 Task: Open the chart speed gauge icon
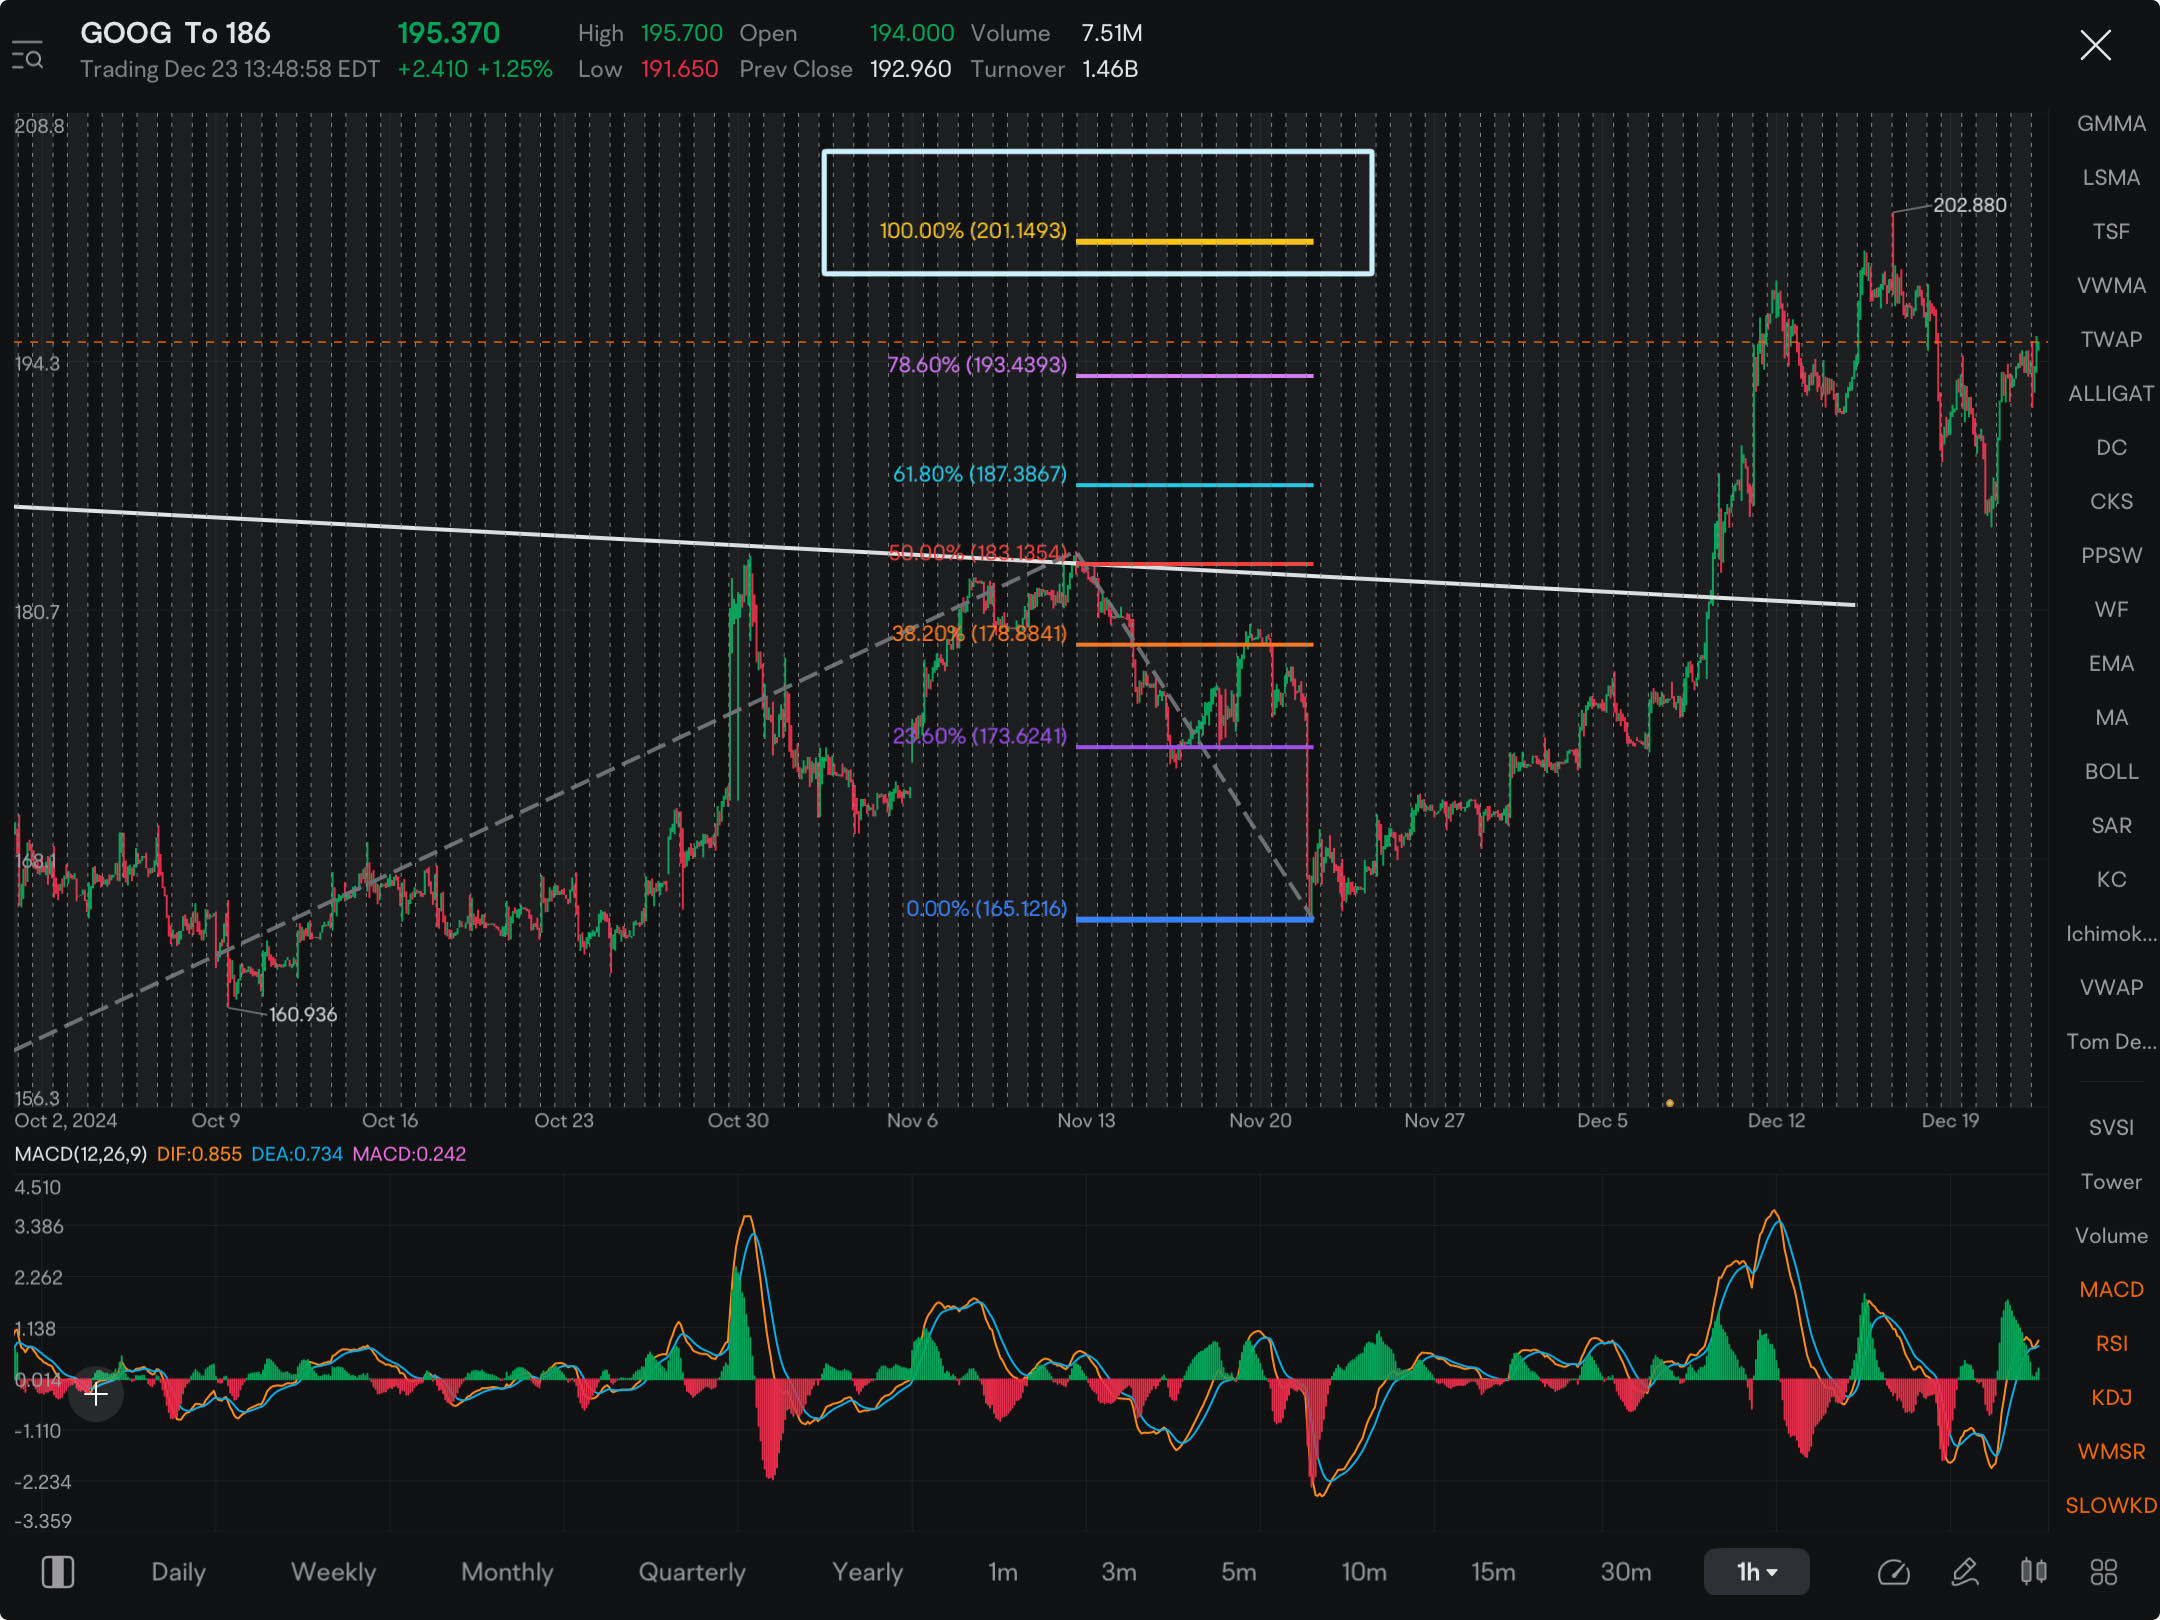point(1893,1572)
